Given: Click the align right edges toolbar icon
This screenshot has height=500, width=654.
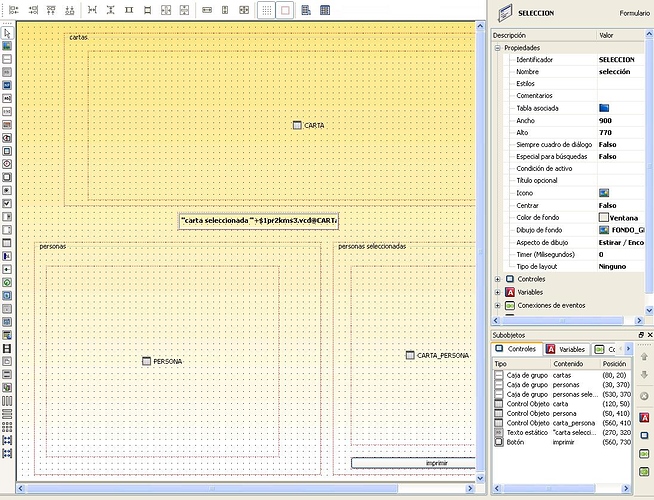Looking at the screenshot, I should click(x=33, y=10).
